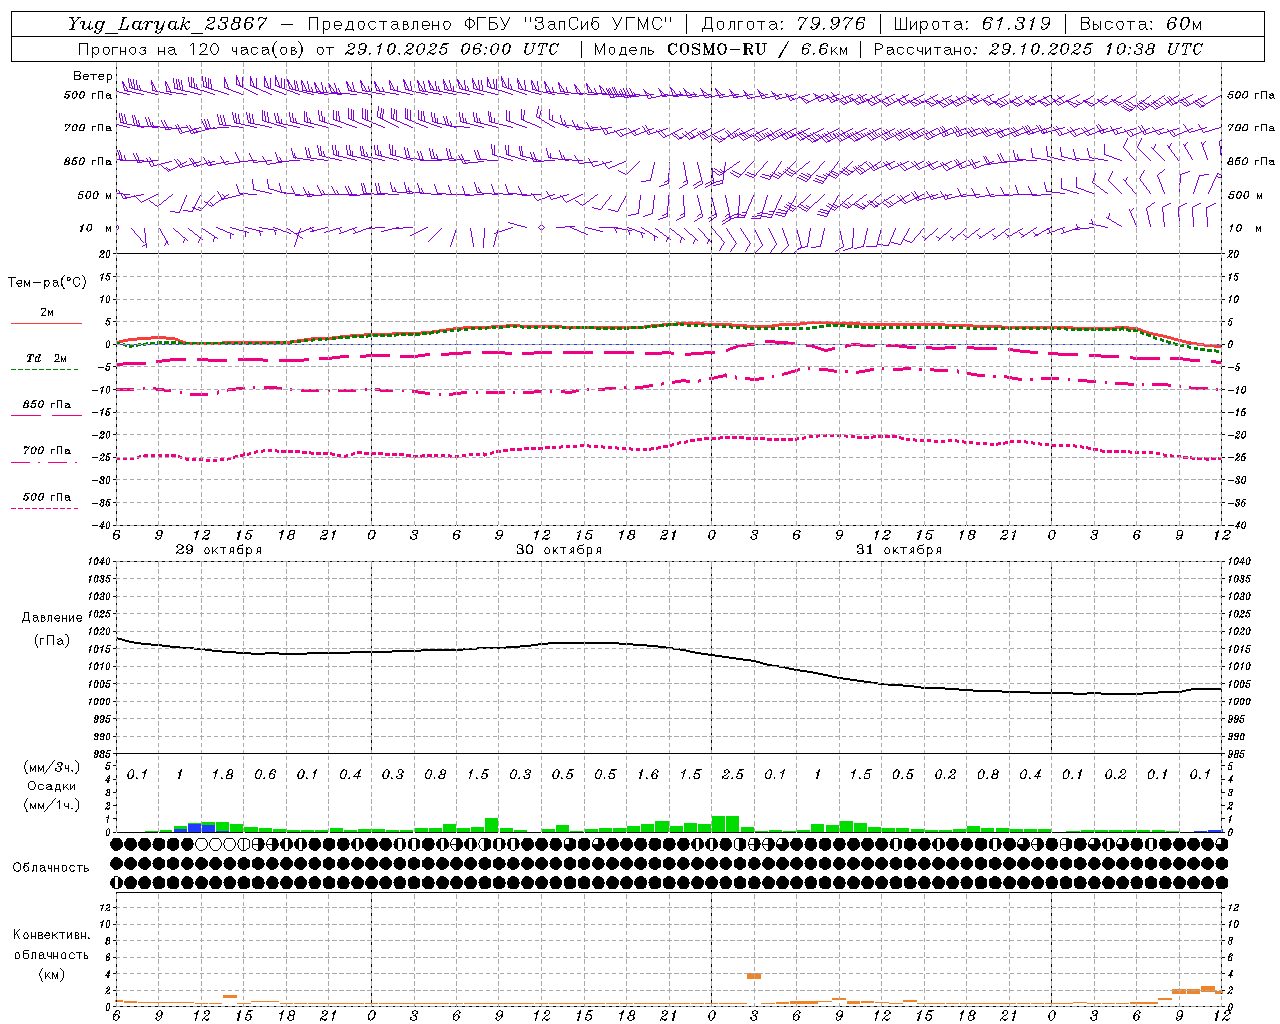Click the model label COSMO-RU / 6.6км
The width and height of the screenshot is (1280, 1024).
click(x=758, y=49)
